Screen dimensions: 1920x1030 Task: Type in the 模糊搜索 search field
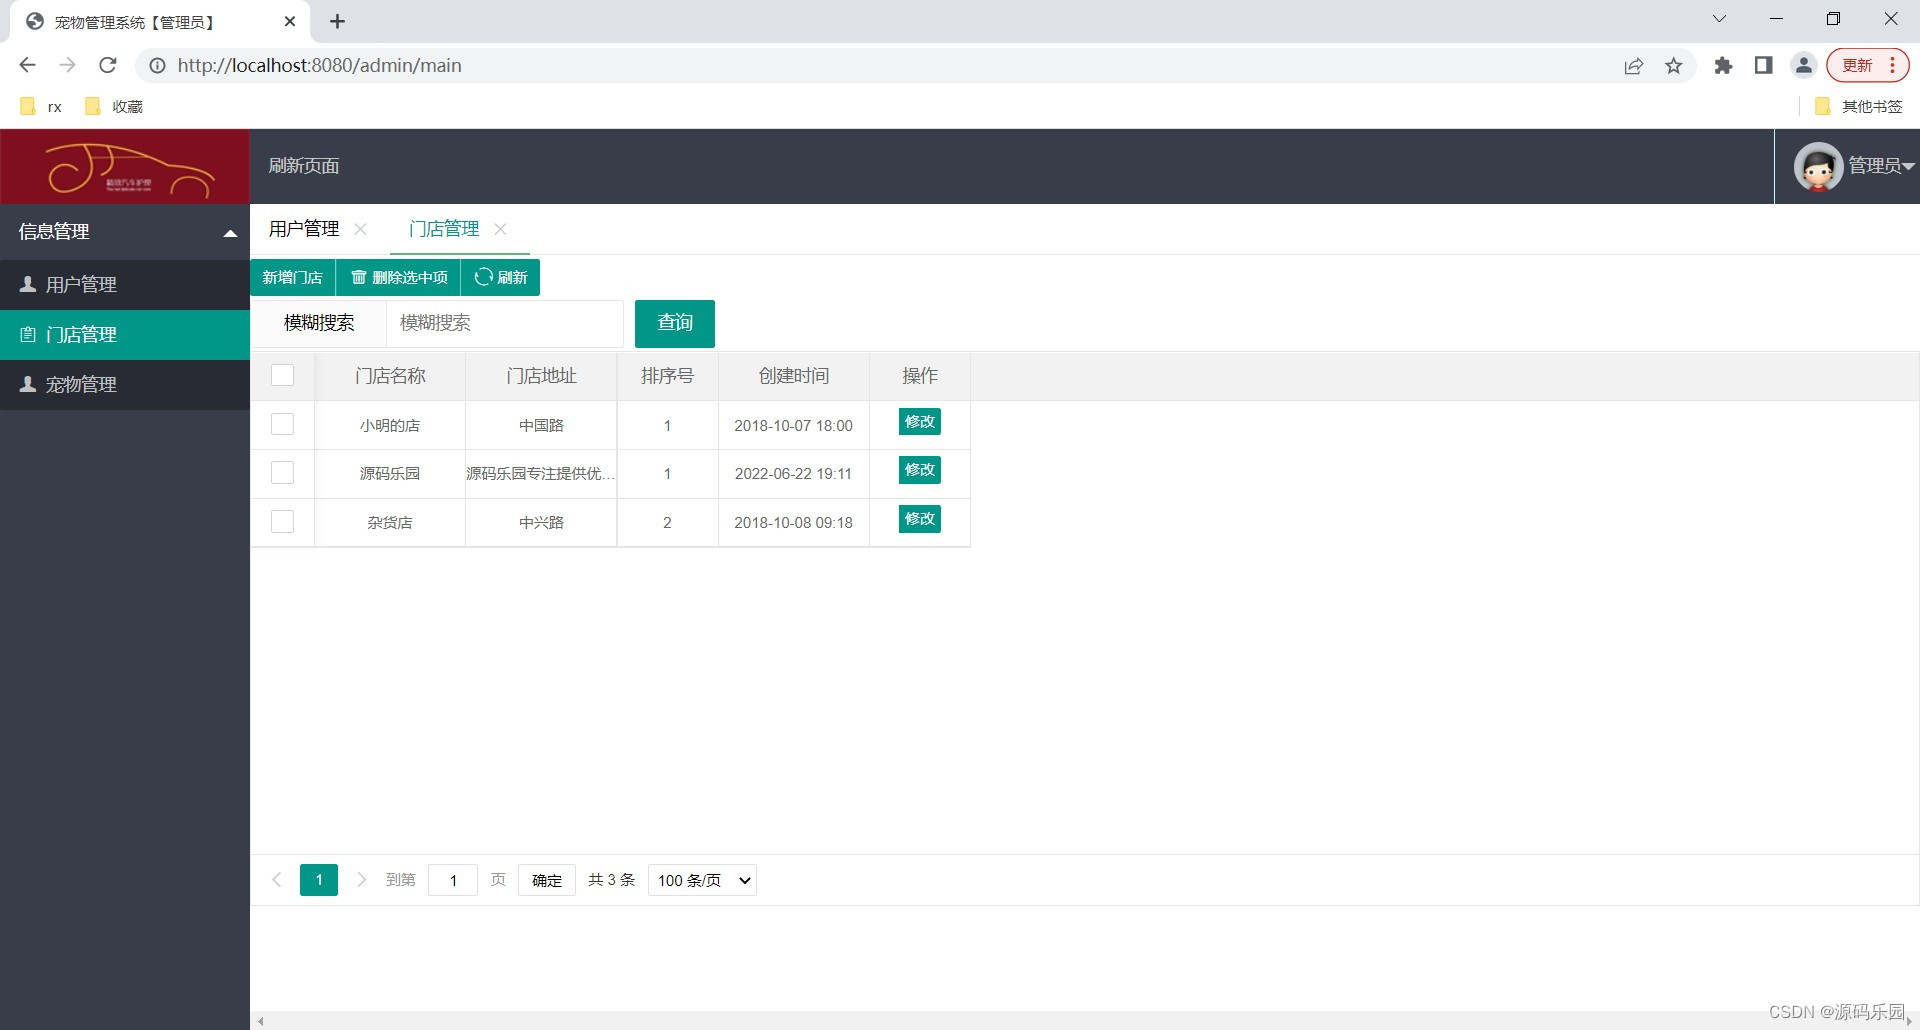(503, 323)
